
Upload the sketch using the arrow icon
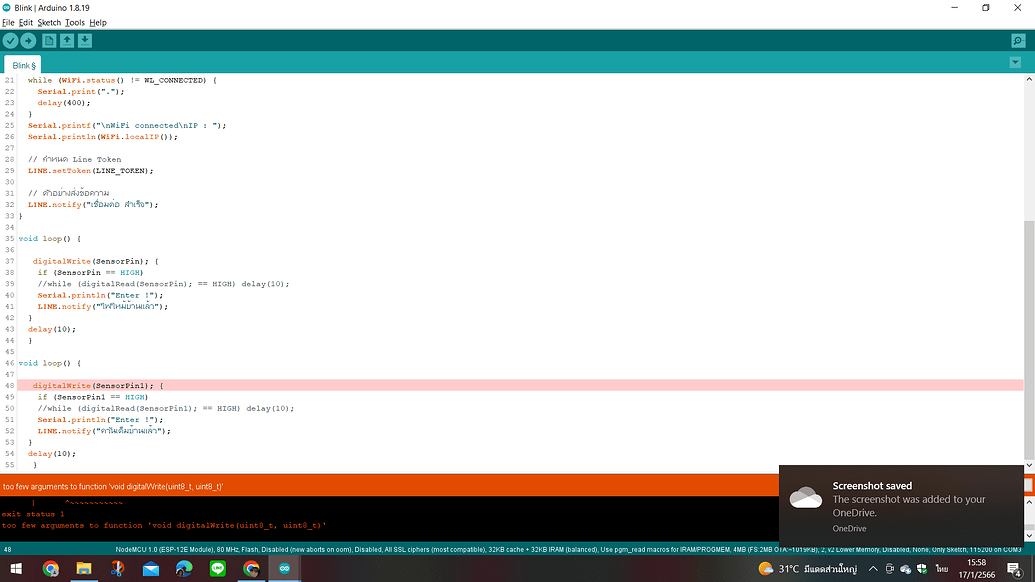[x=29, y=41]
